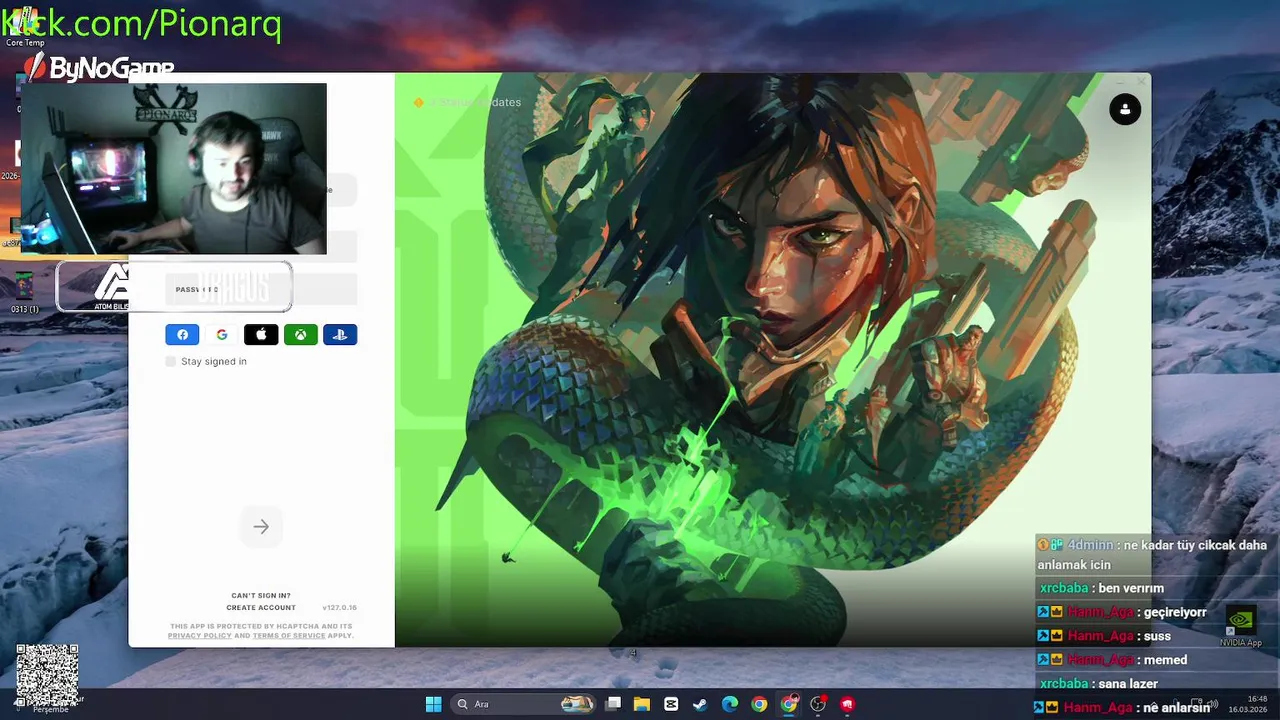Open the active Chrome window icon
Image resolution: width=1280 pixels, height=720 pixels.
coord(789,704)
